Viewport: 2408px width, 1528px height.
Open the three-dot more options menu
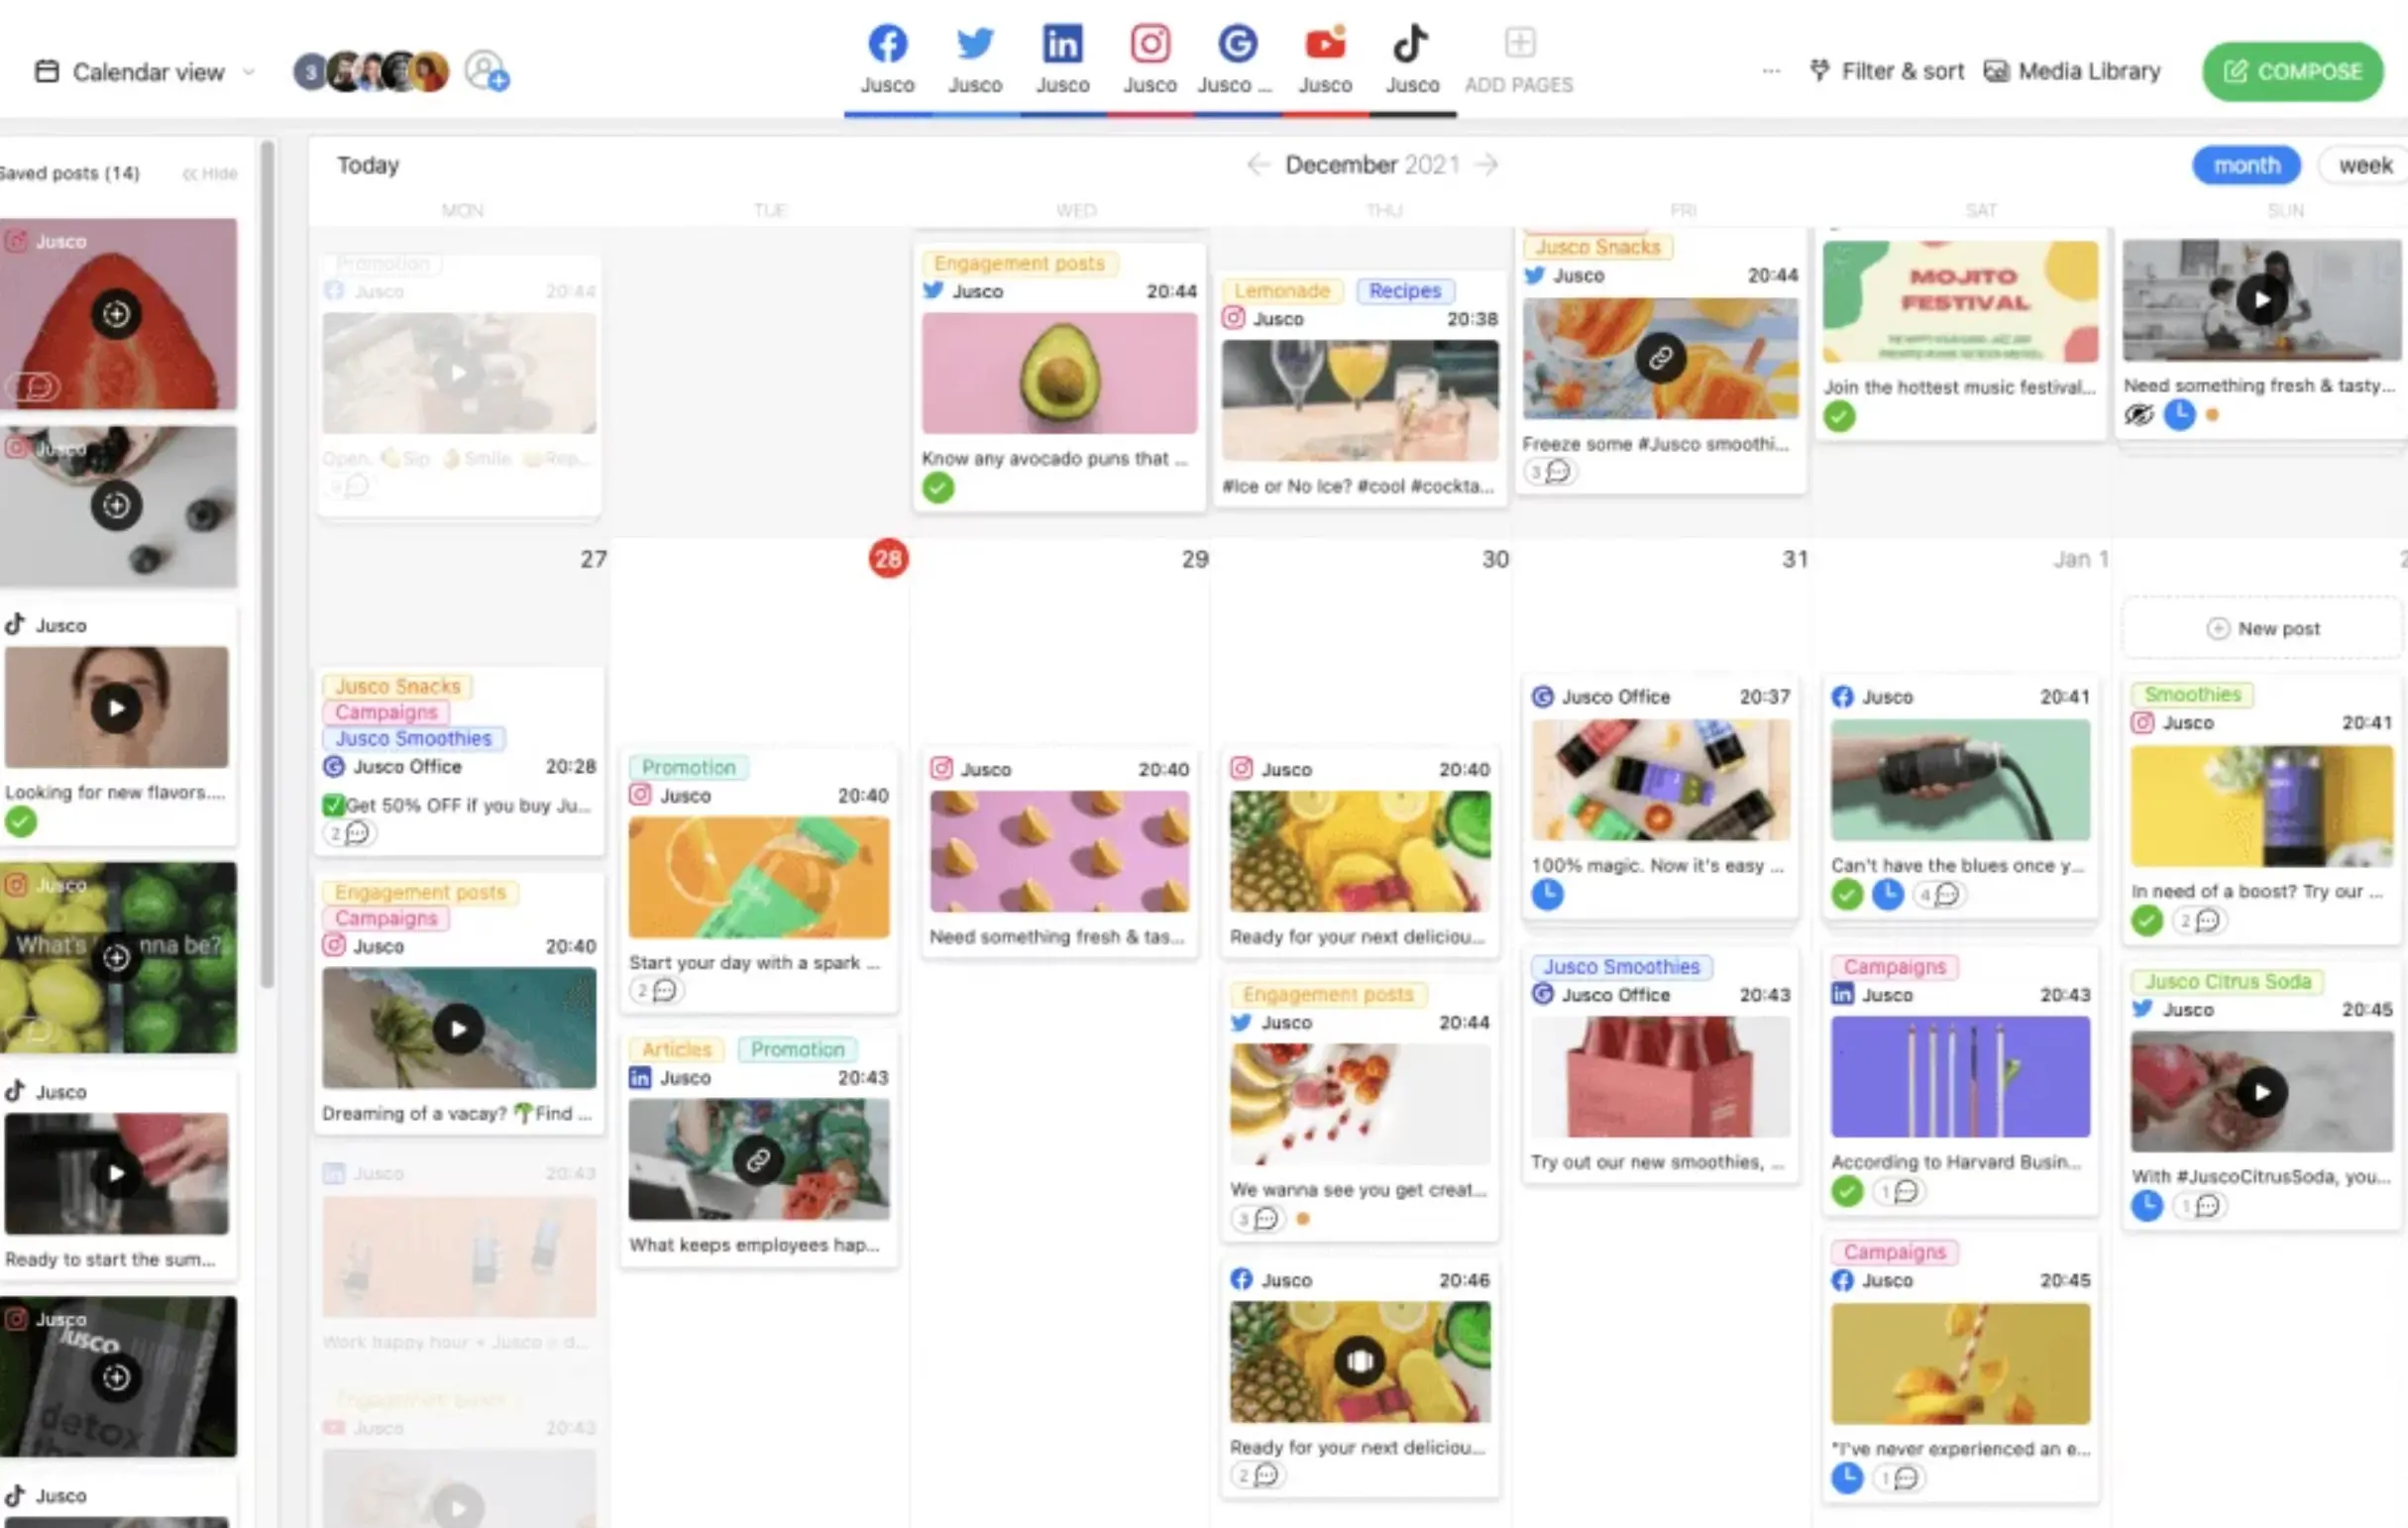tap(1771, 71)
